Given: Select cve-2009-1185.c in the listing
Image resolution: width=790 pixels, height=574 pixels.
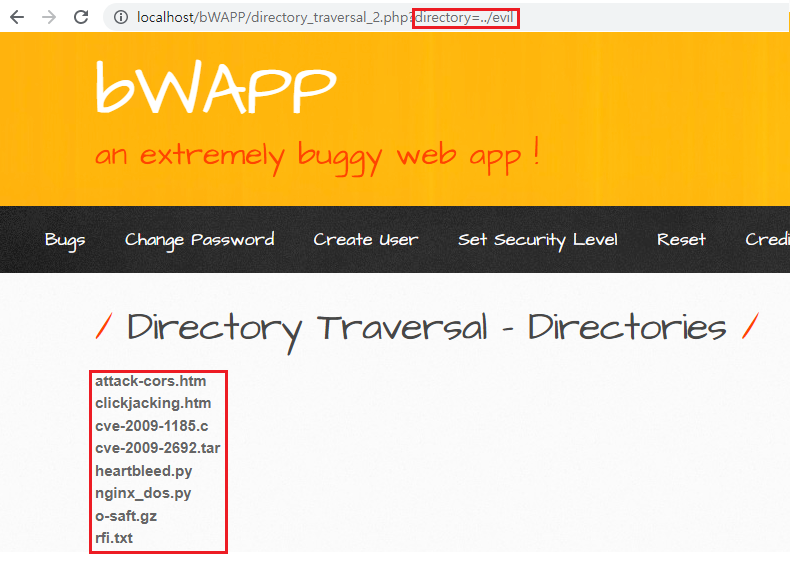Looking at the screenshot, I should pyautogui.click(x=152, y=426).
